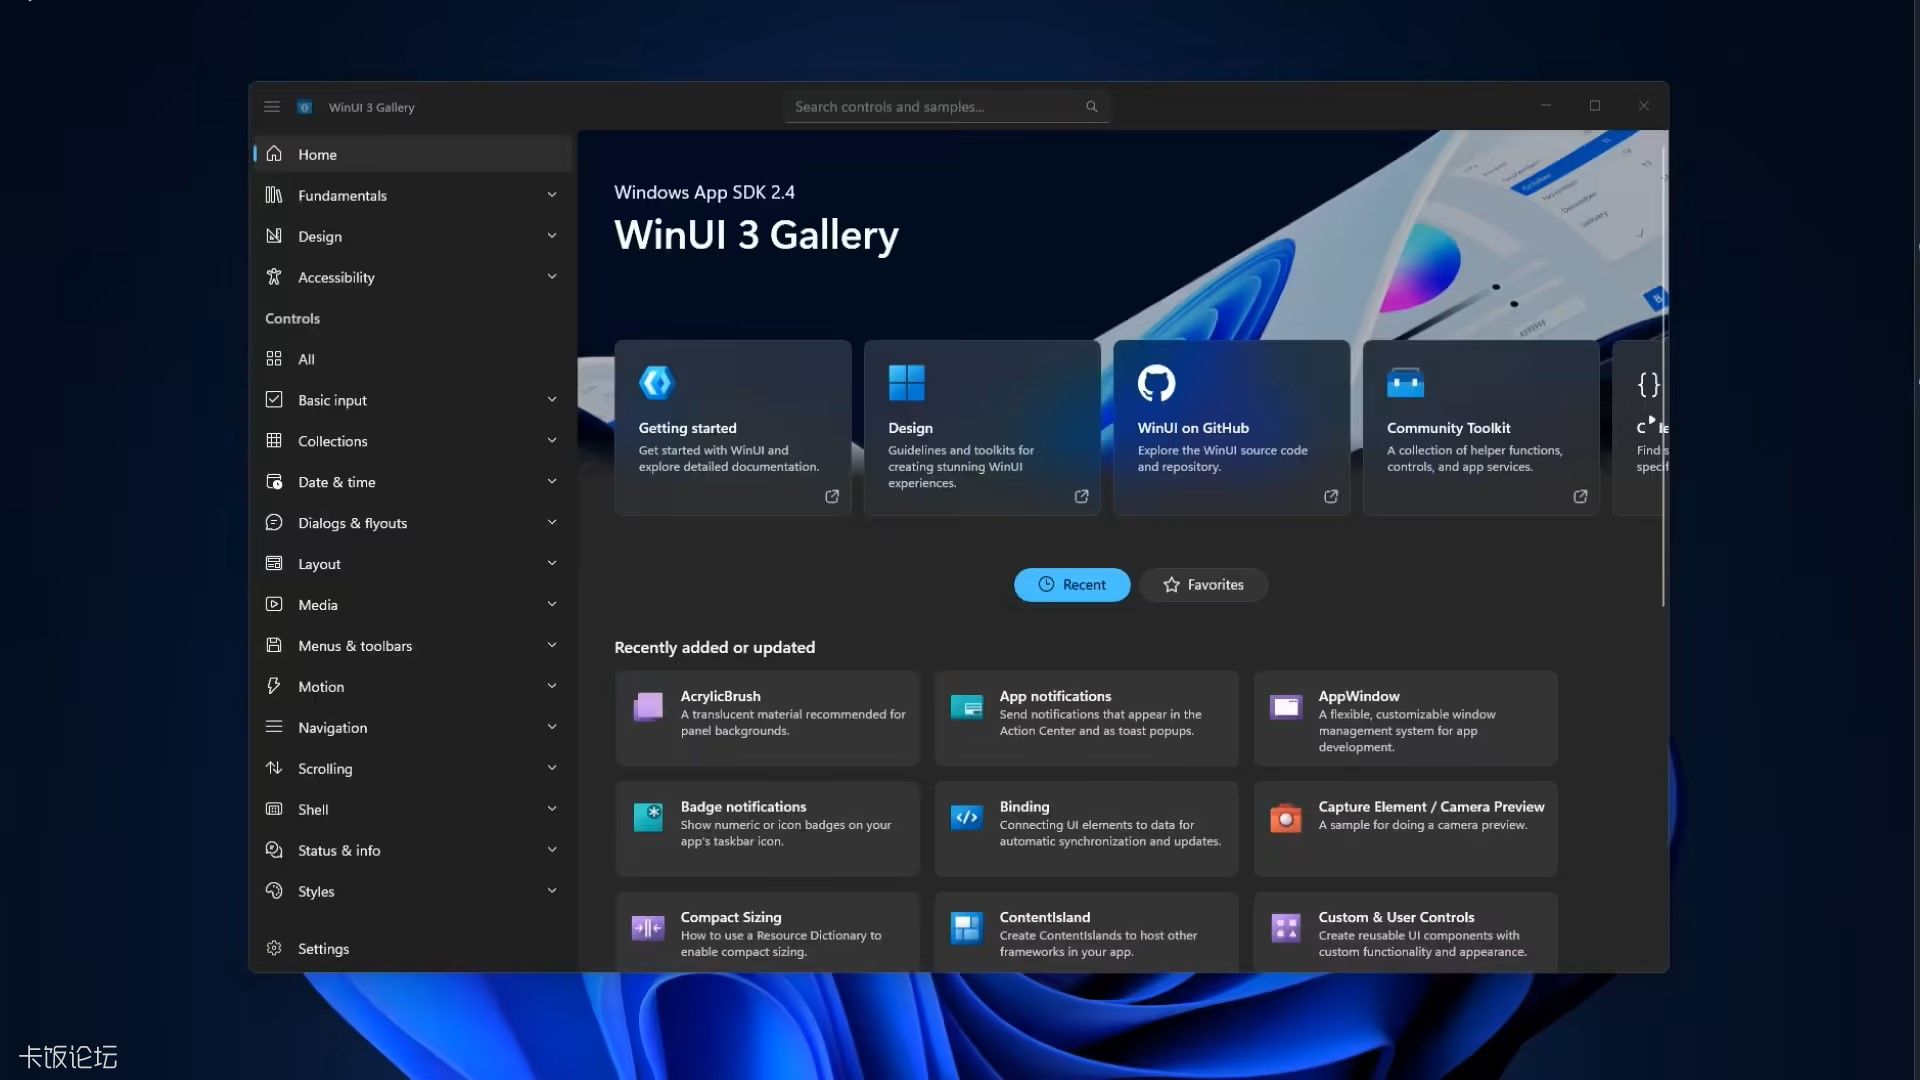Click the GitHub logo icon
This screenshot has height=1080, width=1920.
pos(1156,382)
